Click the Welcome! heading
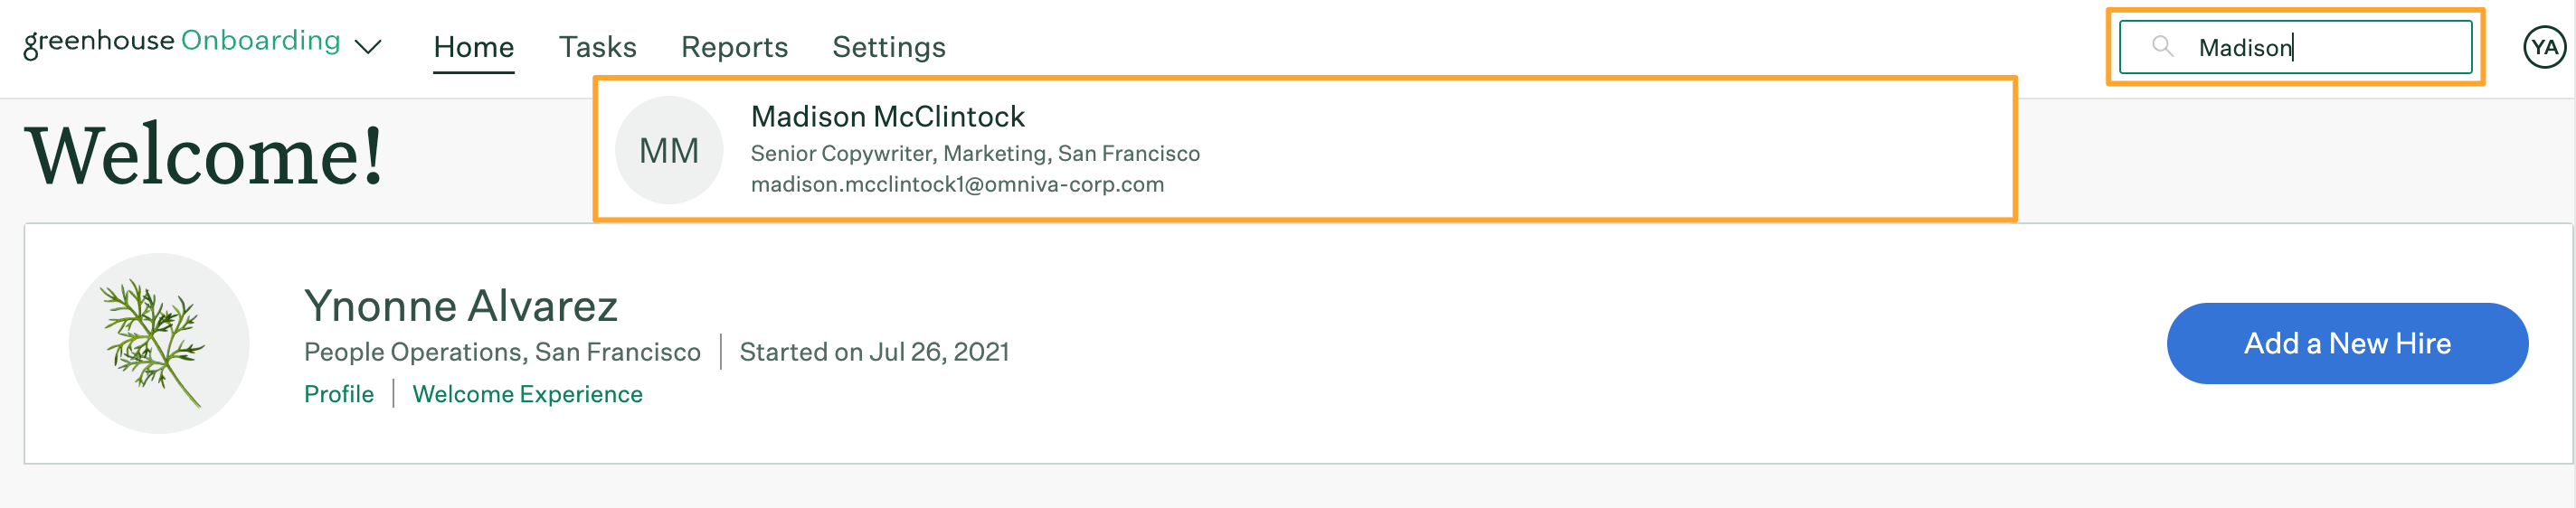 pos(205,155)
